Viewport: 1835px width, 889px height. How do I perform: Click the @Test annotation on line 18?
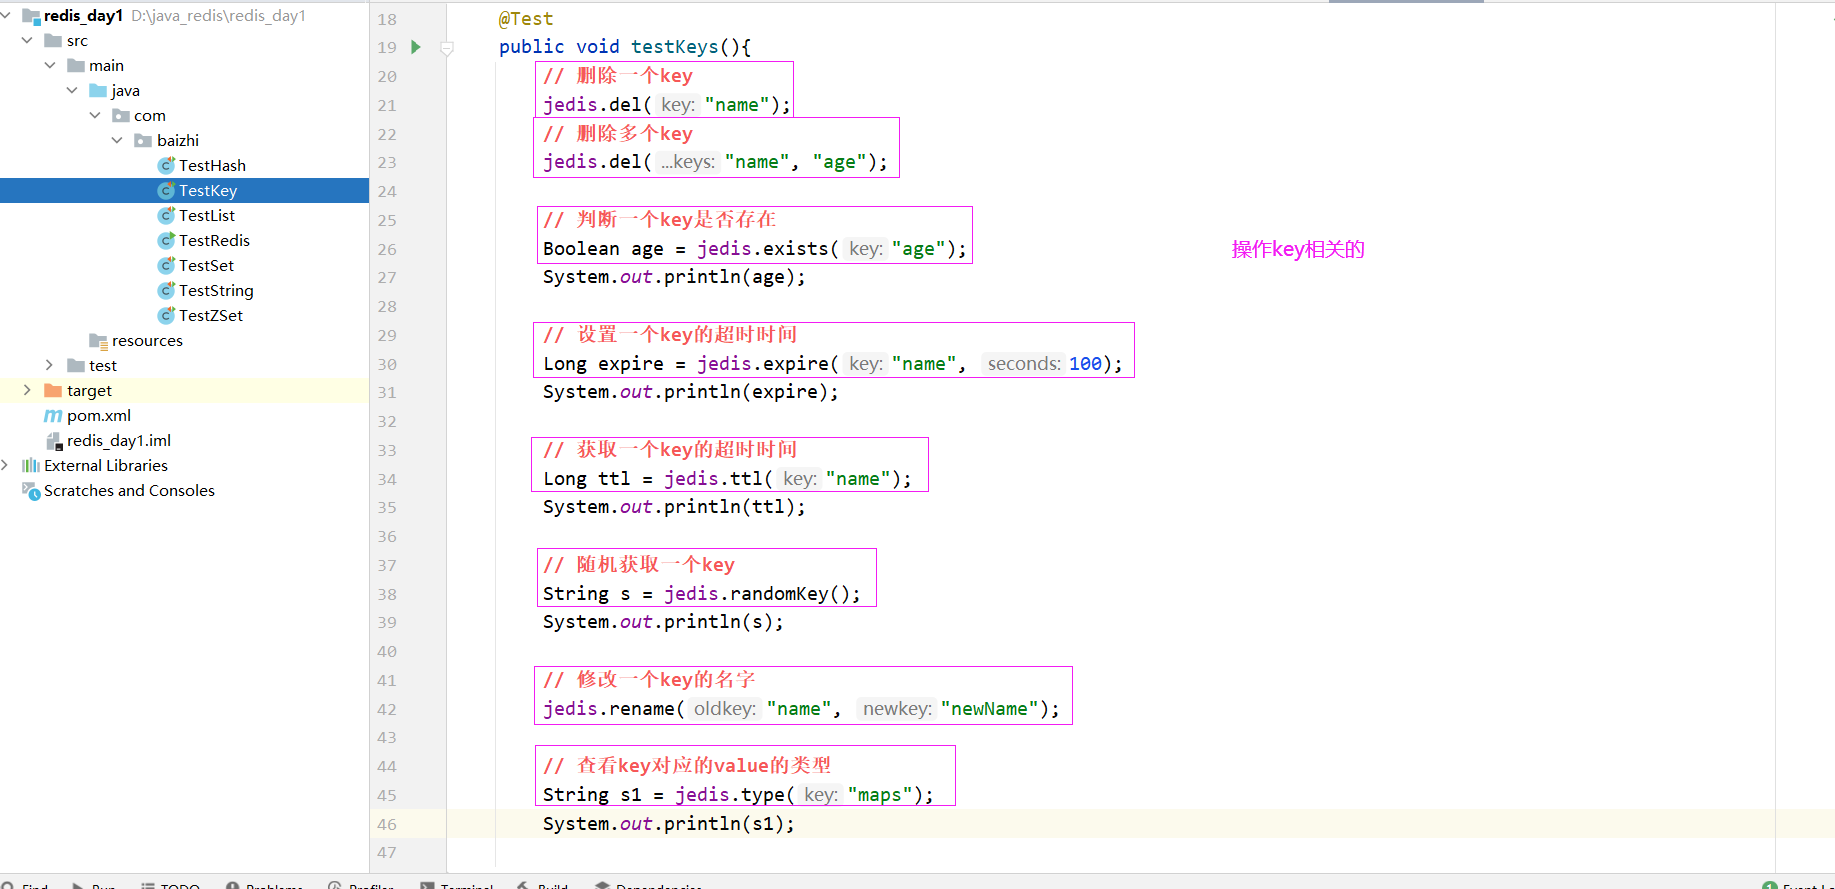(x=526, y=19)
